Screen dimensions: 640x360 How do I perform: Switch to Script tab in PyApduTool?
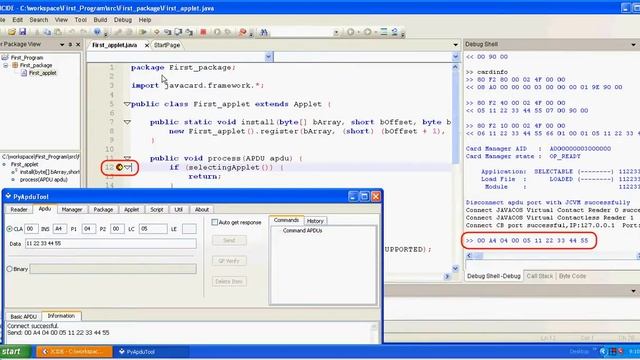pos(157,209)
